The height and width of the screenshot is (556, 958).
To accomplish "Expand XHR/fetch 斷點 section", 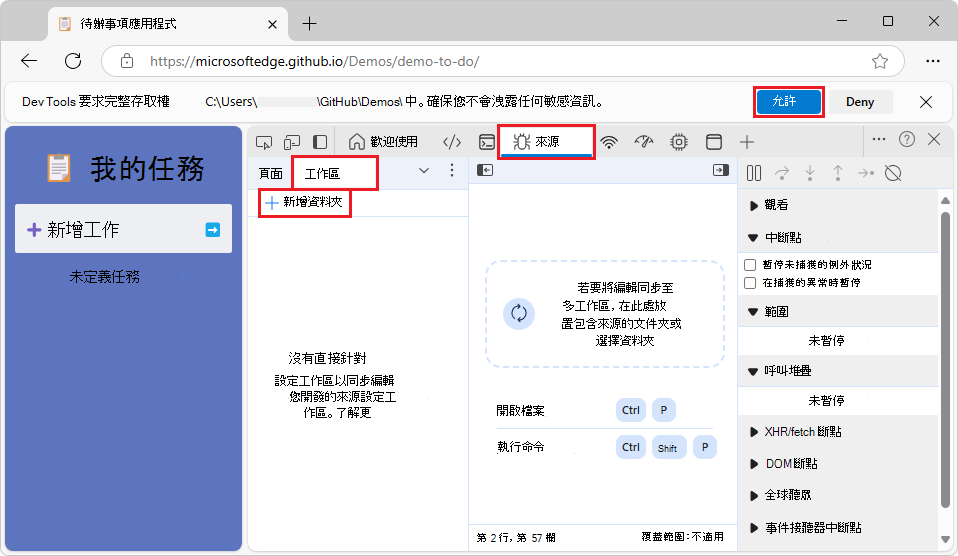I will 838,432.
